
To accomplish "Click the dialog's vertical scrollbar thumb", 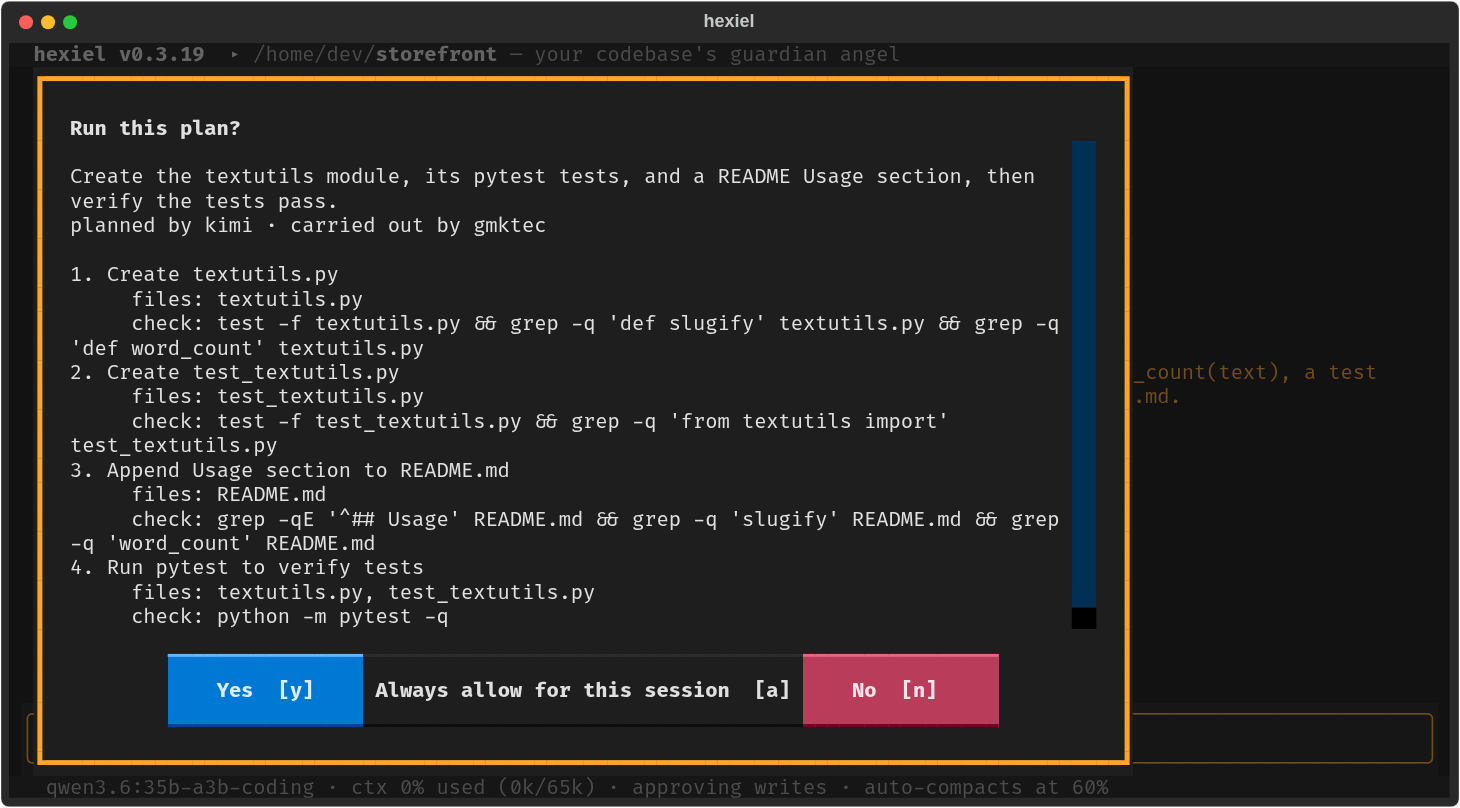I will (x=1084, y=374).
